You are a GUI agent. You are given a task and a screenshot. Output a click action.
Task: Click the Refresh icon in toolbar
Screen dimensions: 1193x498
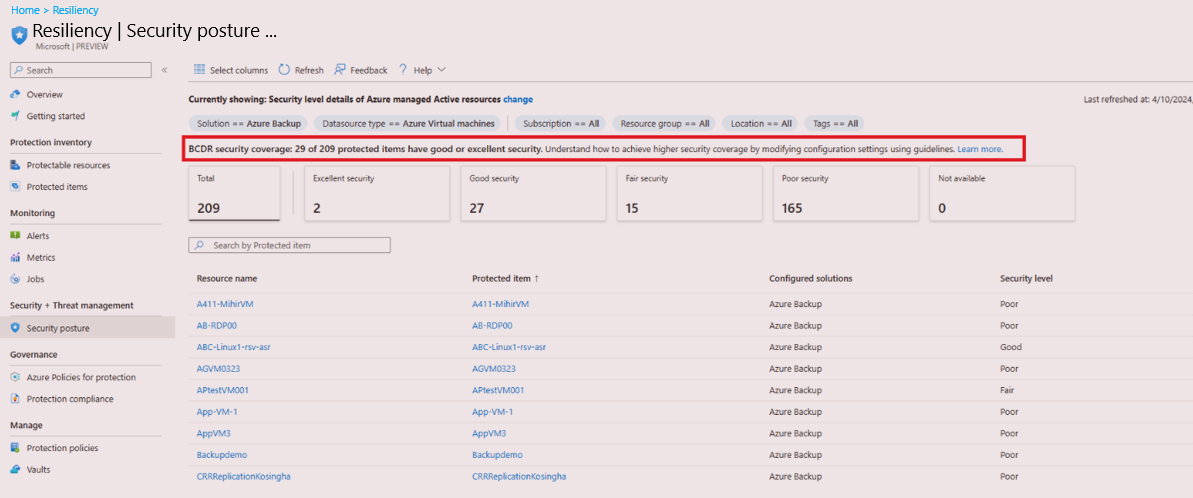tap(285, 70)
